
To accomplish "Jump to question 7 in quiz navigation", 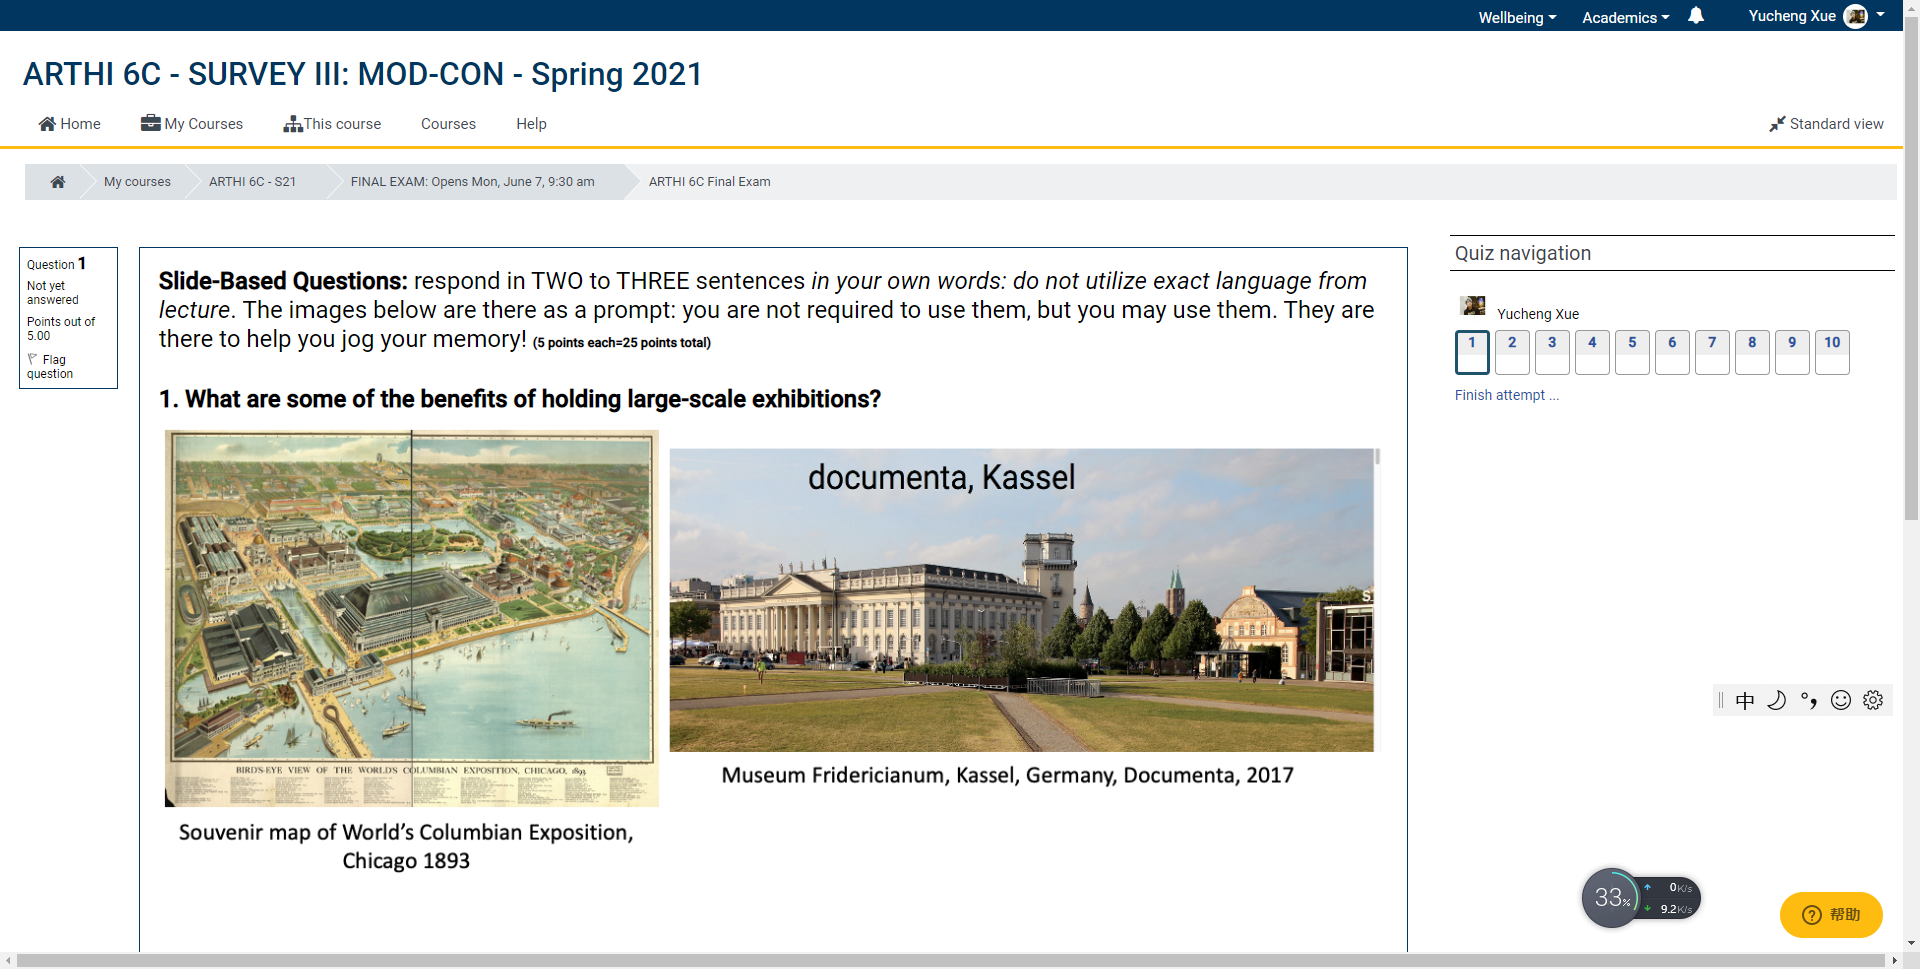I will (1712, 352).
